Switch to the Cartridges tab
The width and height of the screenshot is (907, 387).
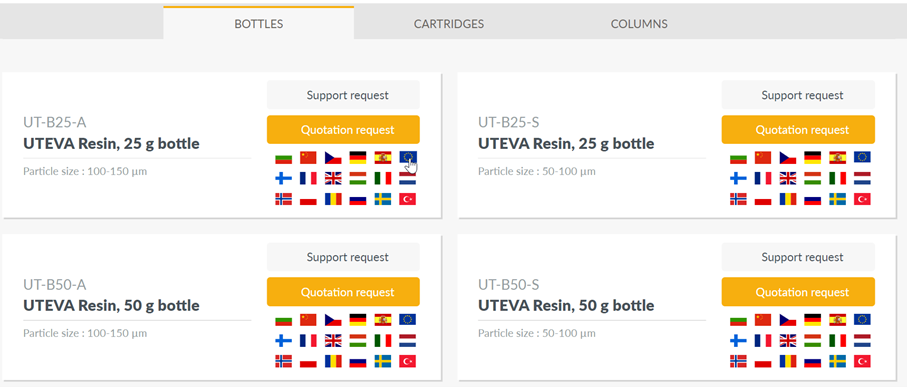coord(449,24)
